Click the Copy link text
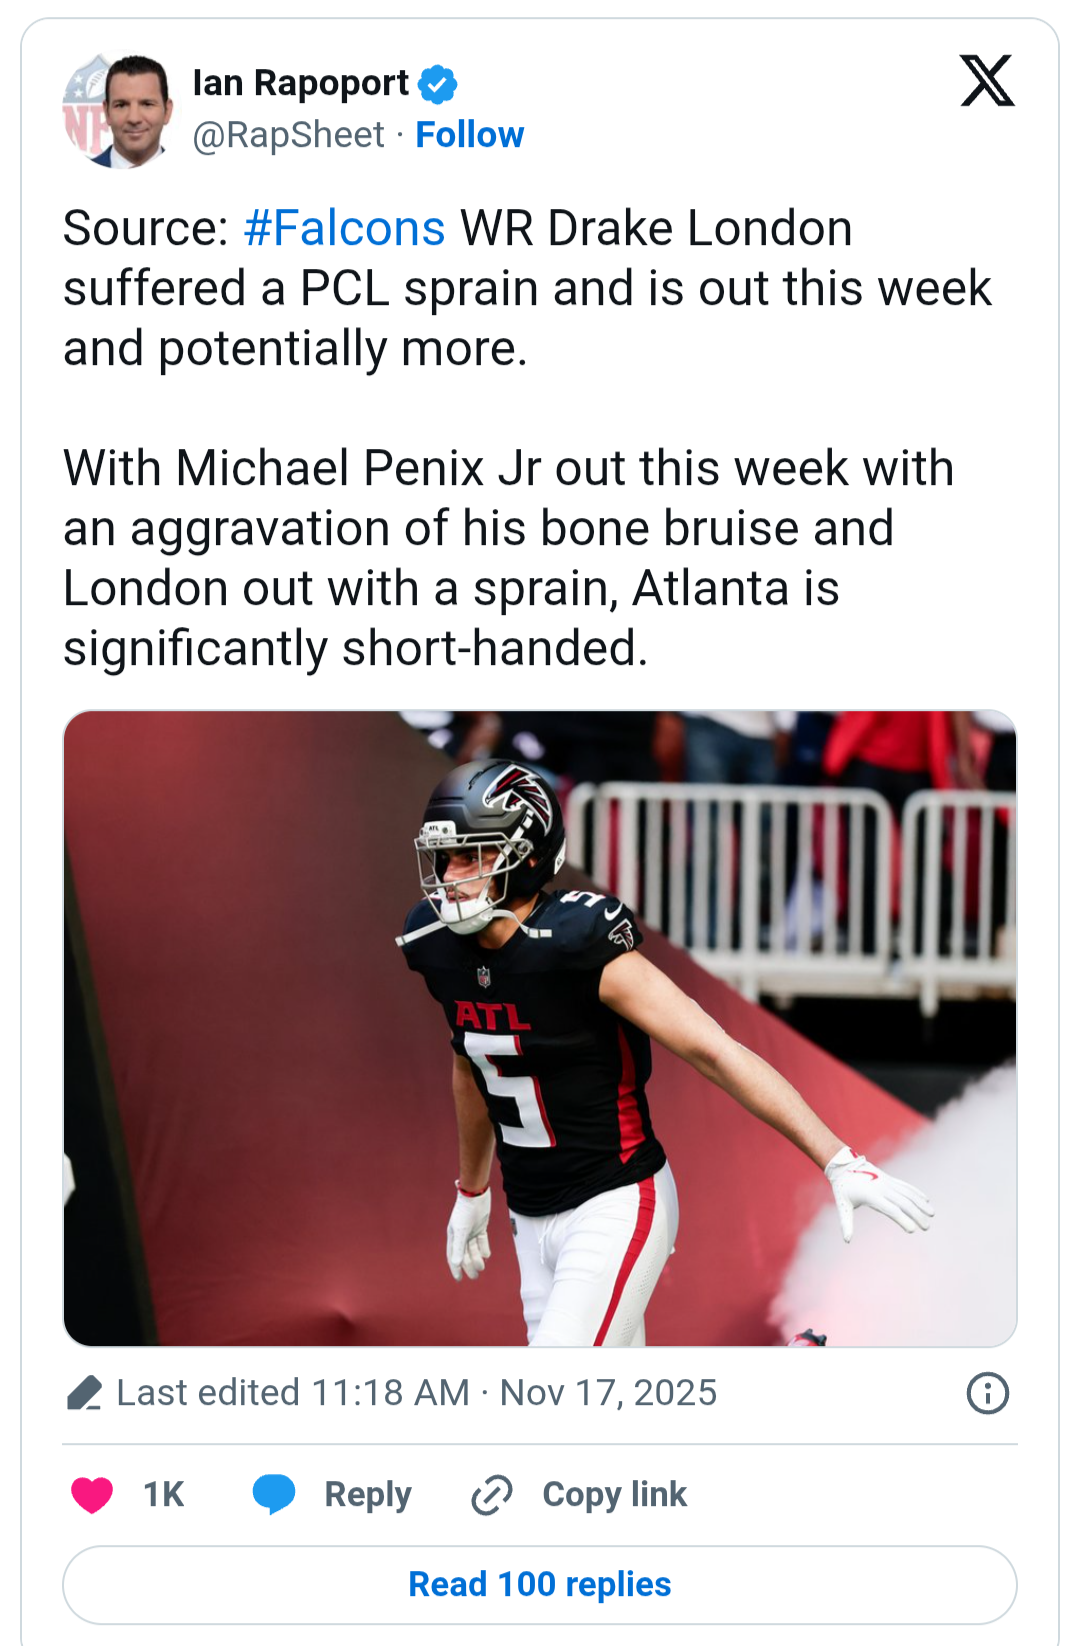The image size is (1080, 1646). [614, 1494]
